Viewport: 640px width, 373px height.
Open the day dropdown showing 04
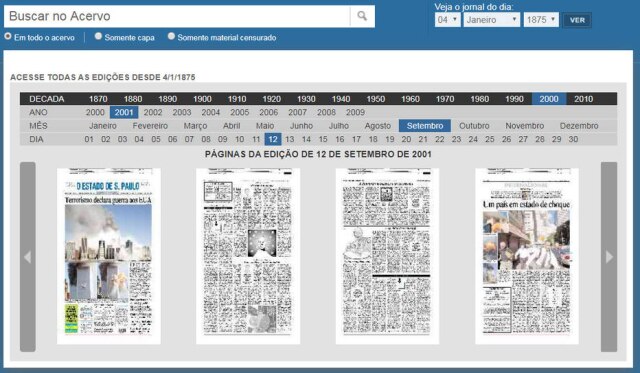pos(447,20)
